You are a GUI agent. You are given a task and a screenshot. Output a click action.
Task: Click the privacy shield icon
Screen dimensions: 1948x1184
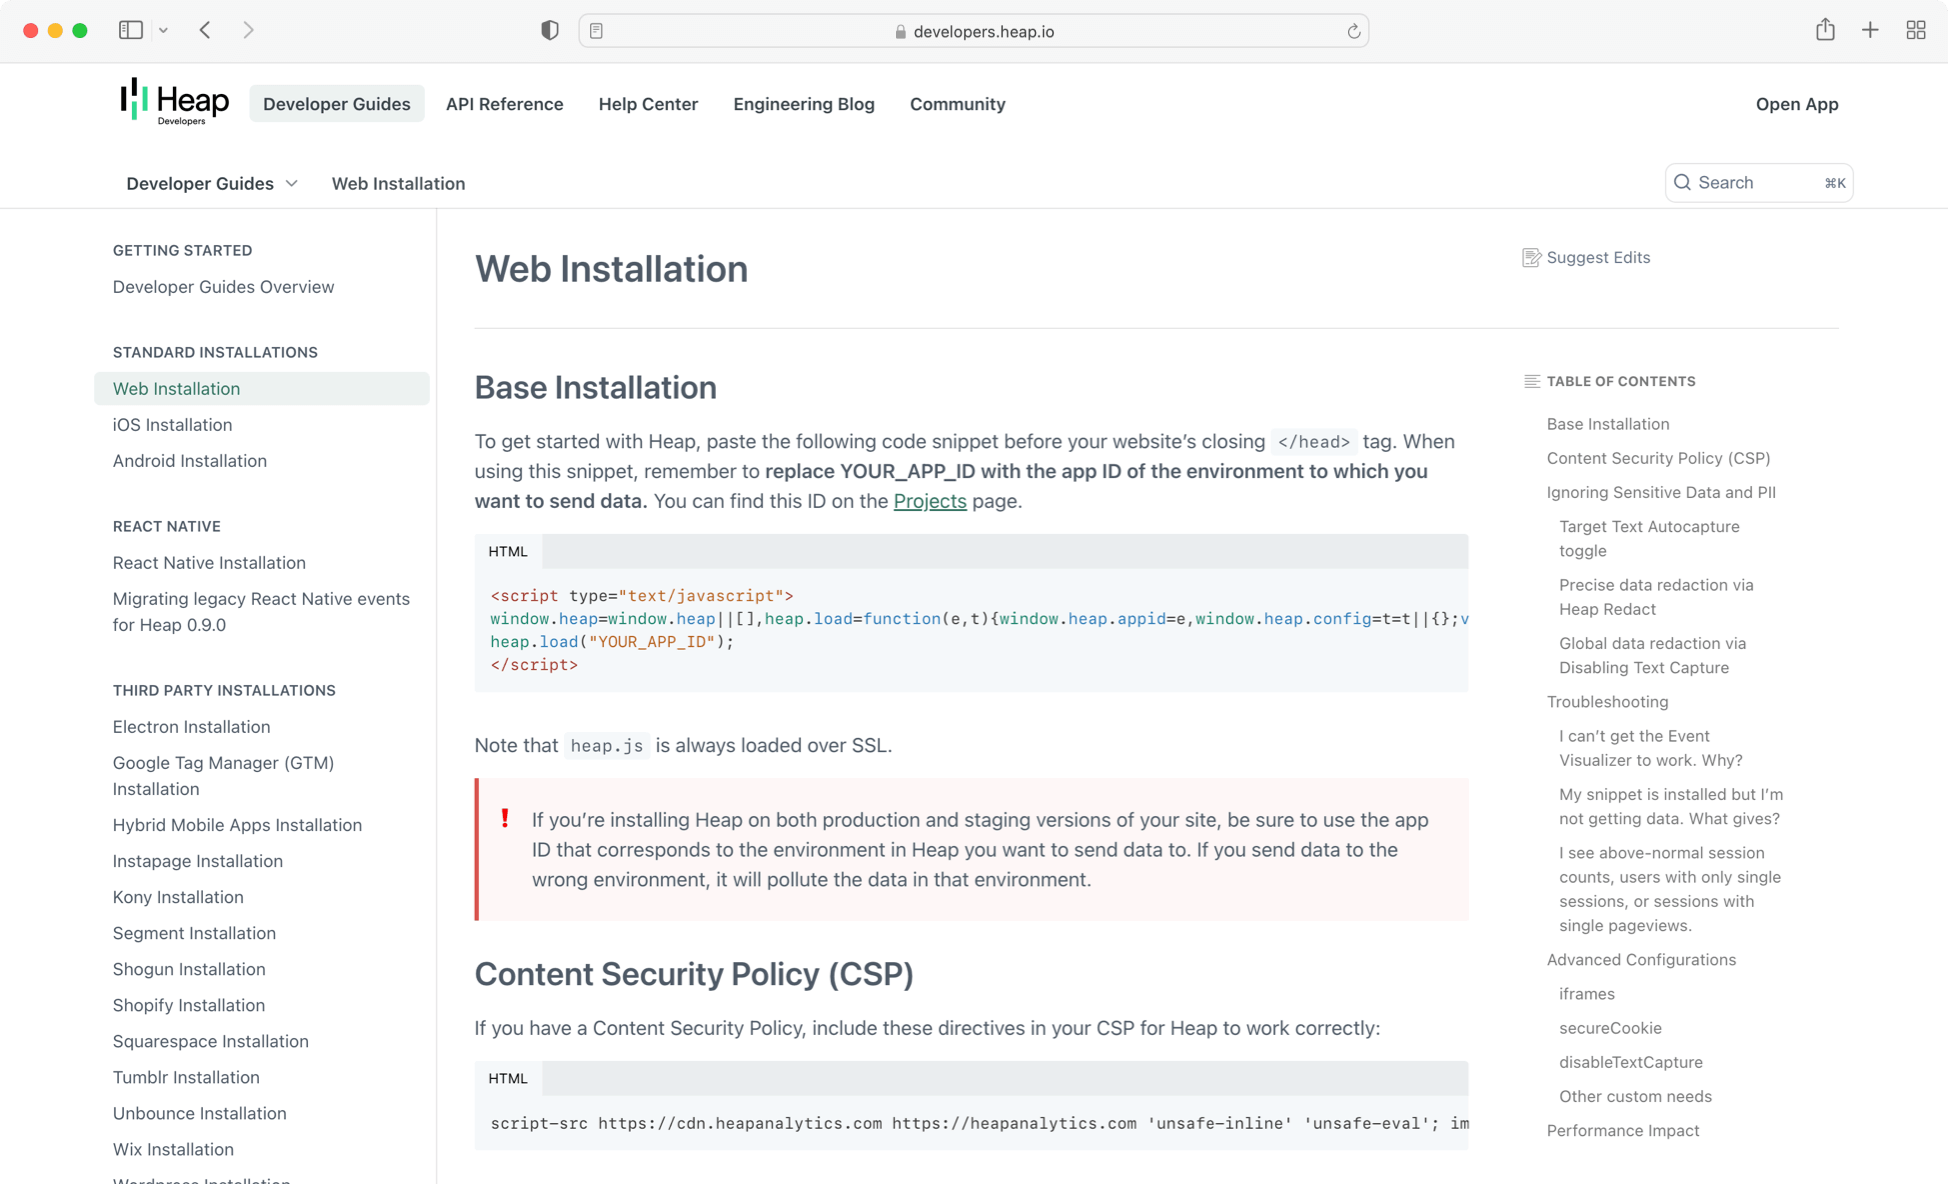tap(549, 30)
